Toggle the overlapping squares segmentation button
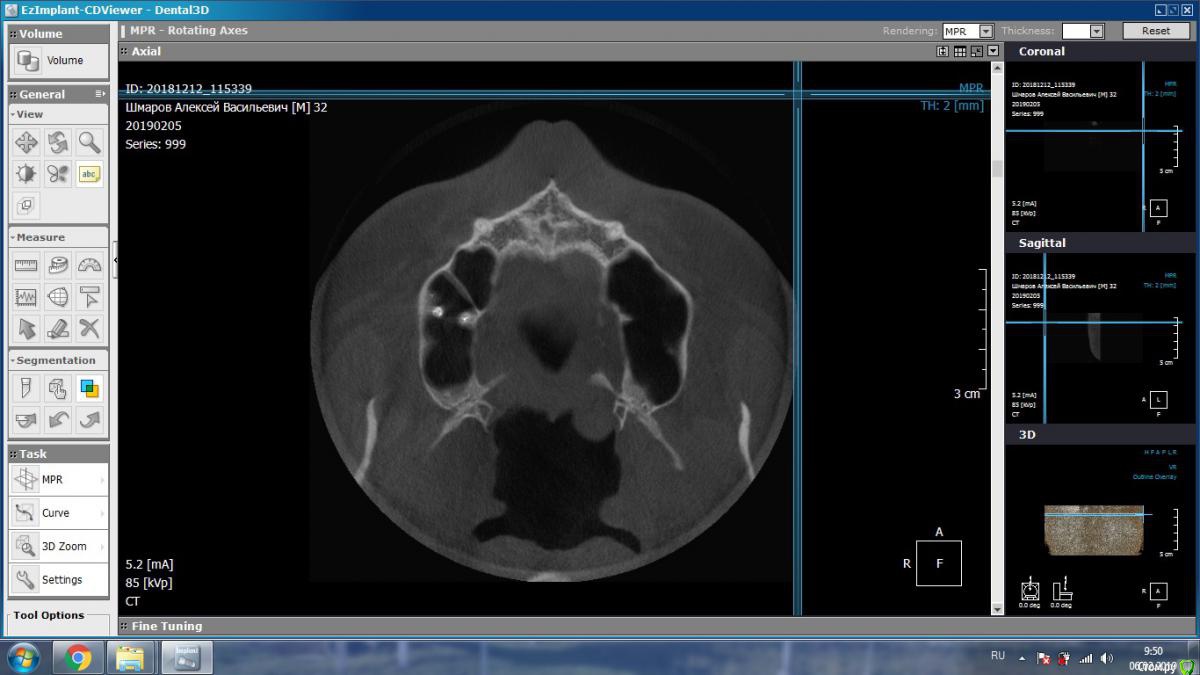This screenshot has width=1200, height=675. pos(89,388)
